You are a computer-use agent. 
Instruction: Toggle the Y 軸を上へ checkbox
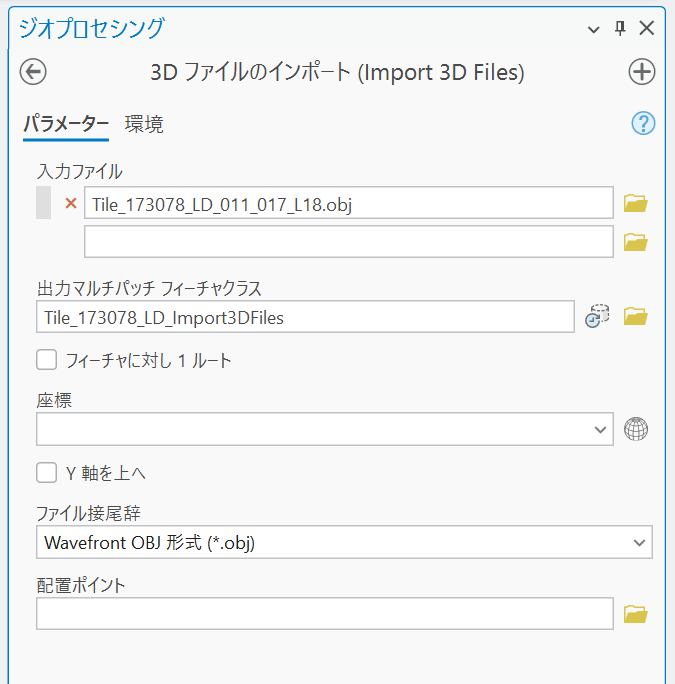(x=46, y=472)
